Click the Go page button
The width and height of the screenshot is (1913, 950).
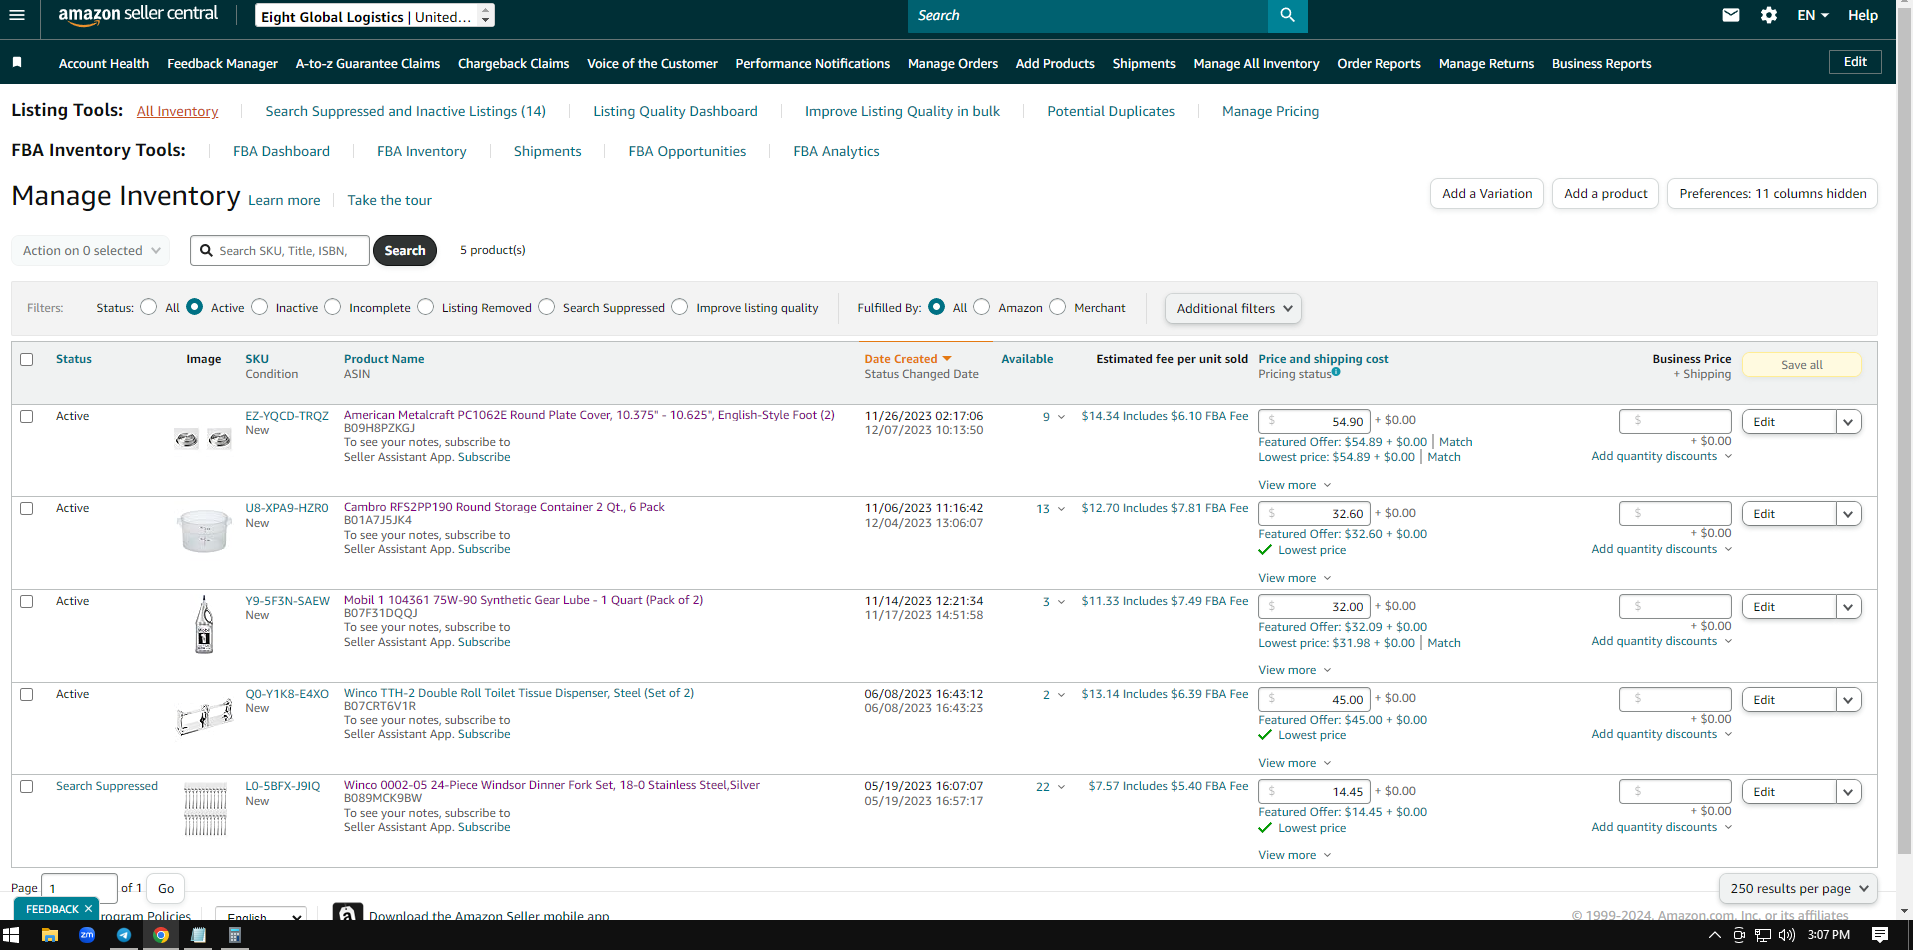[x=166, y=888]
